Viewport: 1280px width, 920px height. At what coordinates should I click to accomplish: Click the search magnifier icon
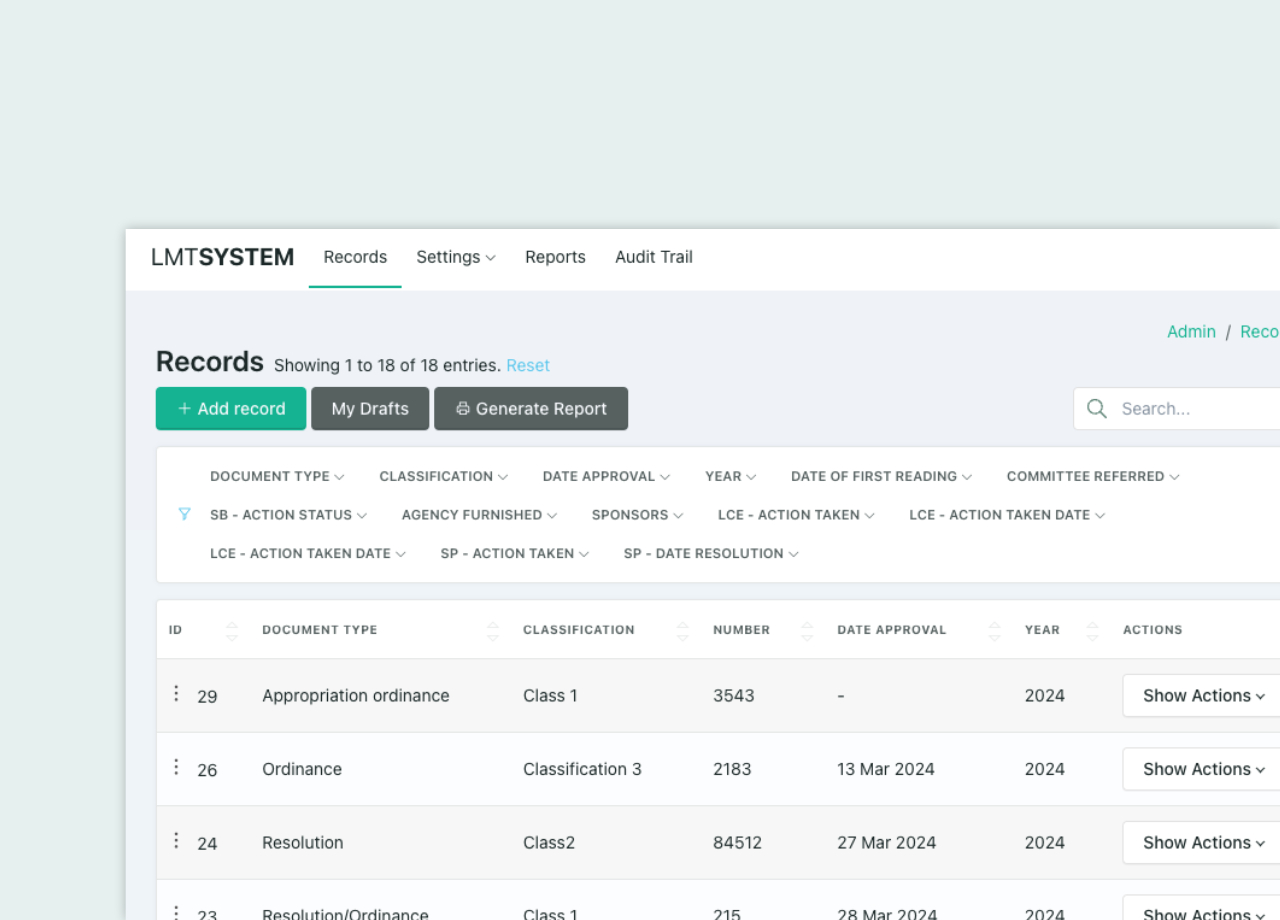pyautogui.click(x=1097, y=409)
